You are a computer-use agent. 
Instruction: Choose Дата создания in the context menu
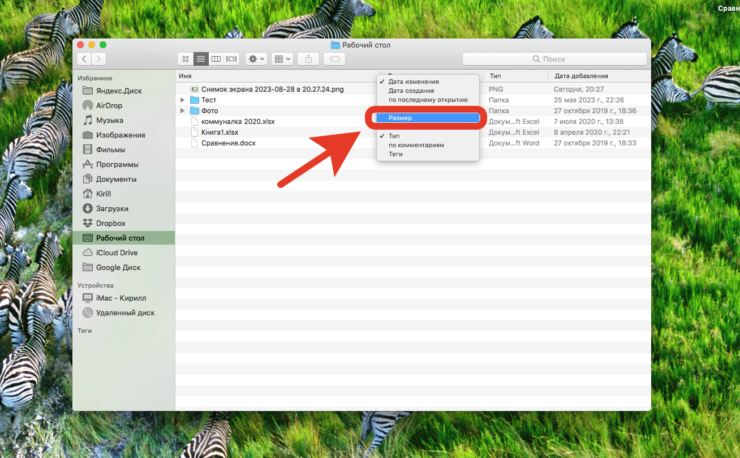[412, 91]
